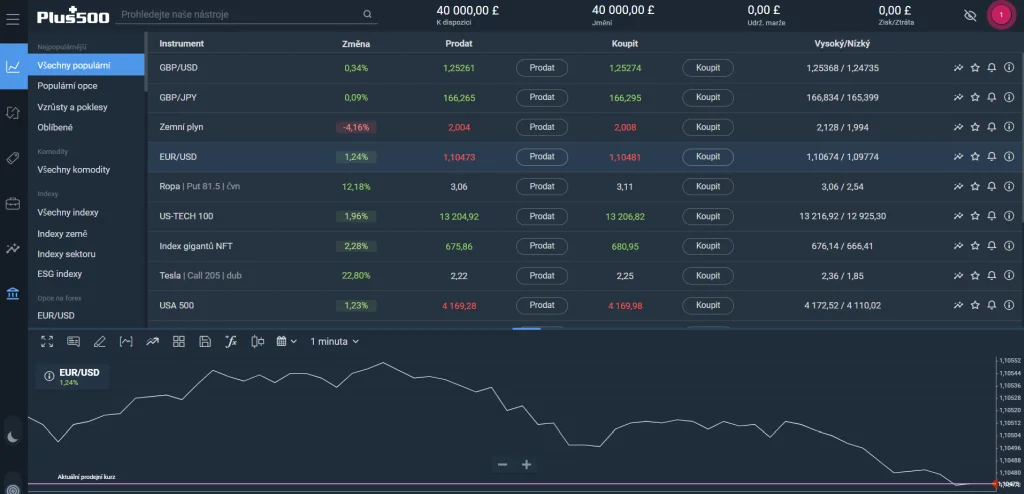This screenshot has width=1024, height=494.
Task: Select Vzrůsty a poklesy category
Action: pos(72,107)
